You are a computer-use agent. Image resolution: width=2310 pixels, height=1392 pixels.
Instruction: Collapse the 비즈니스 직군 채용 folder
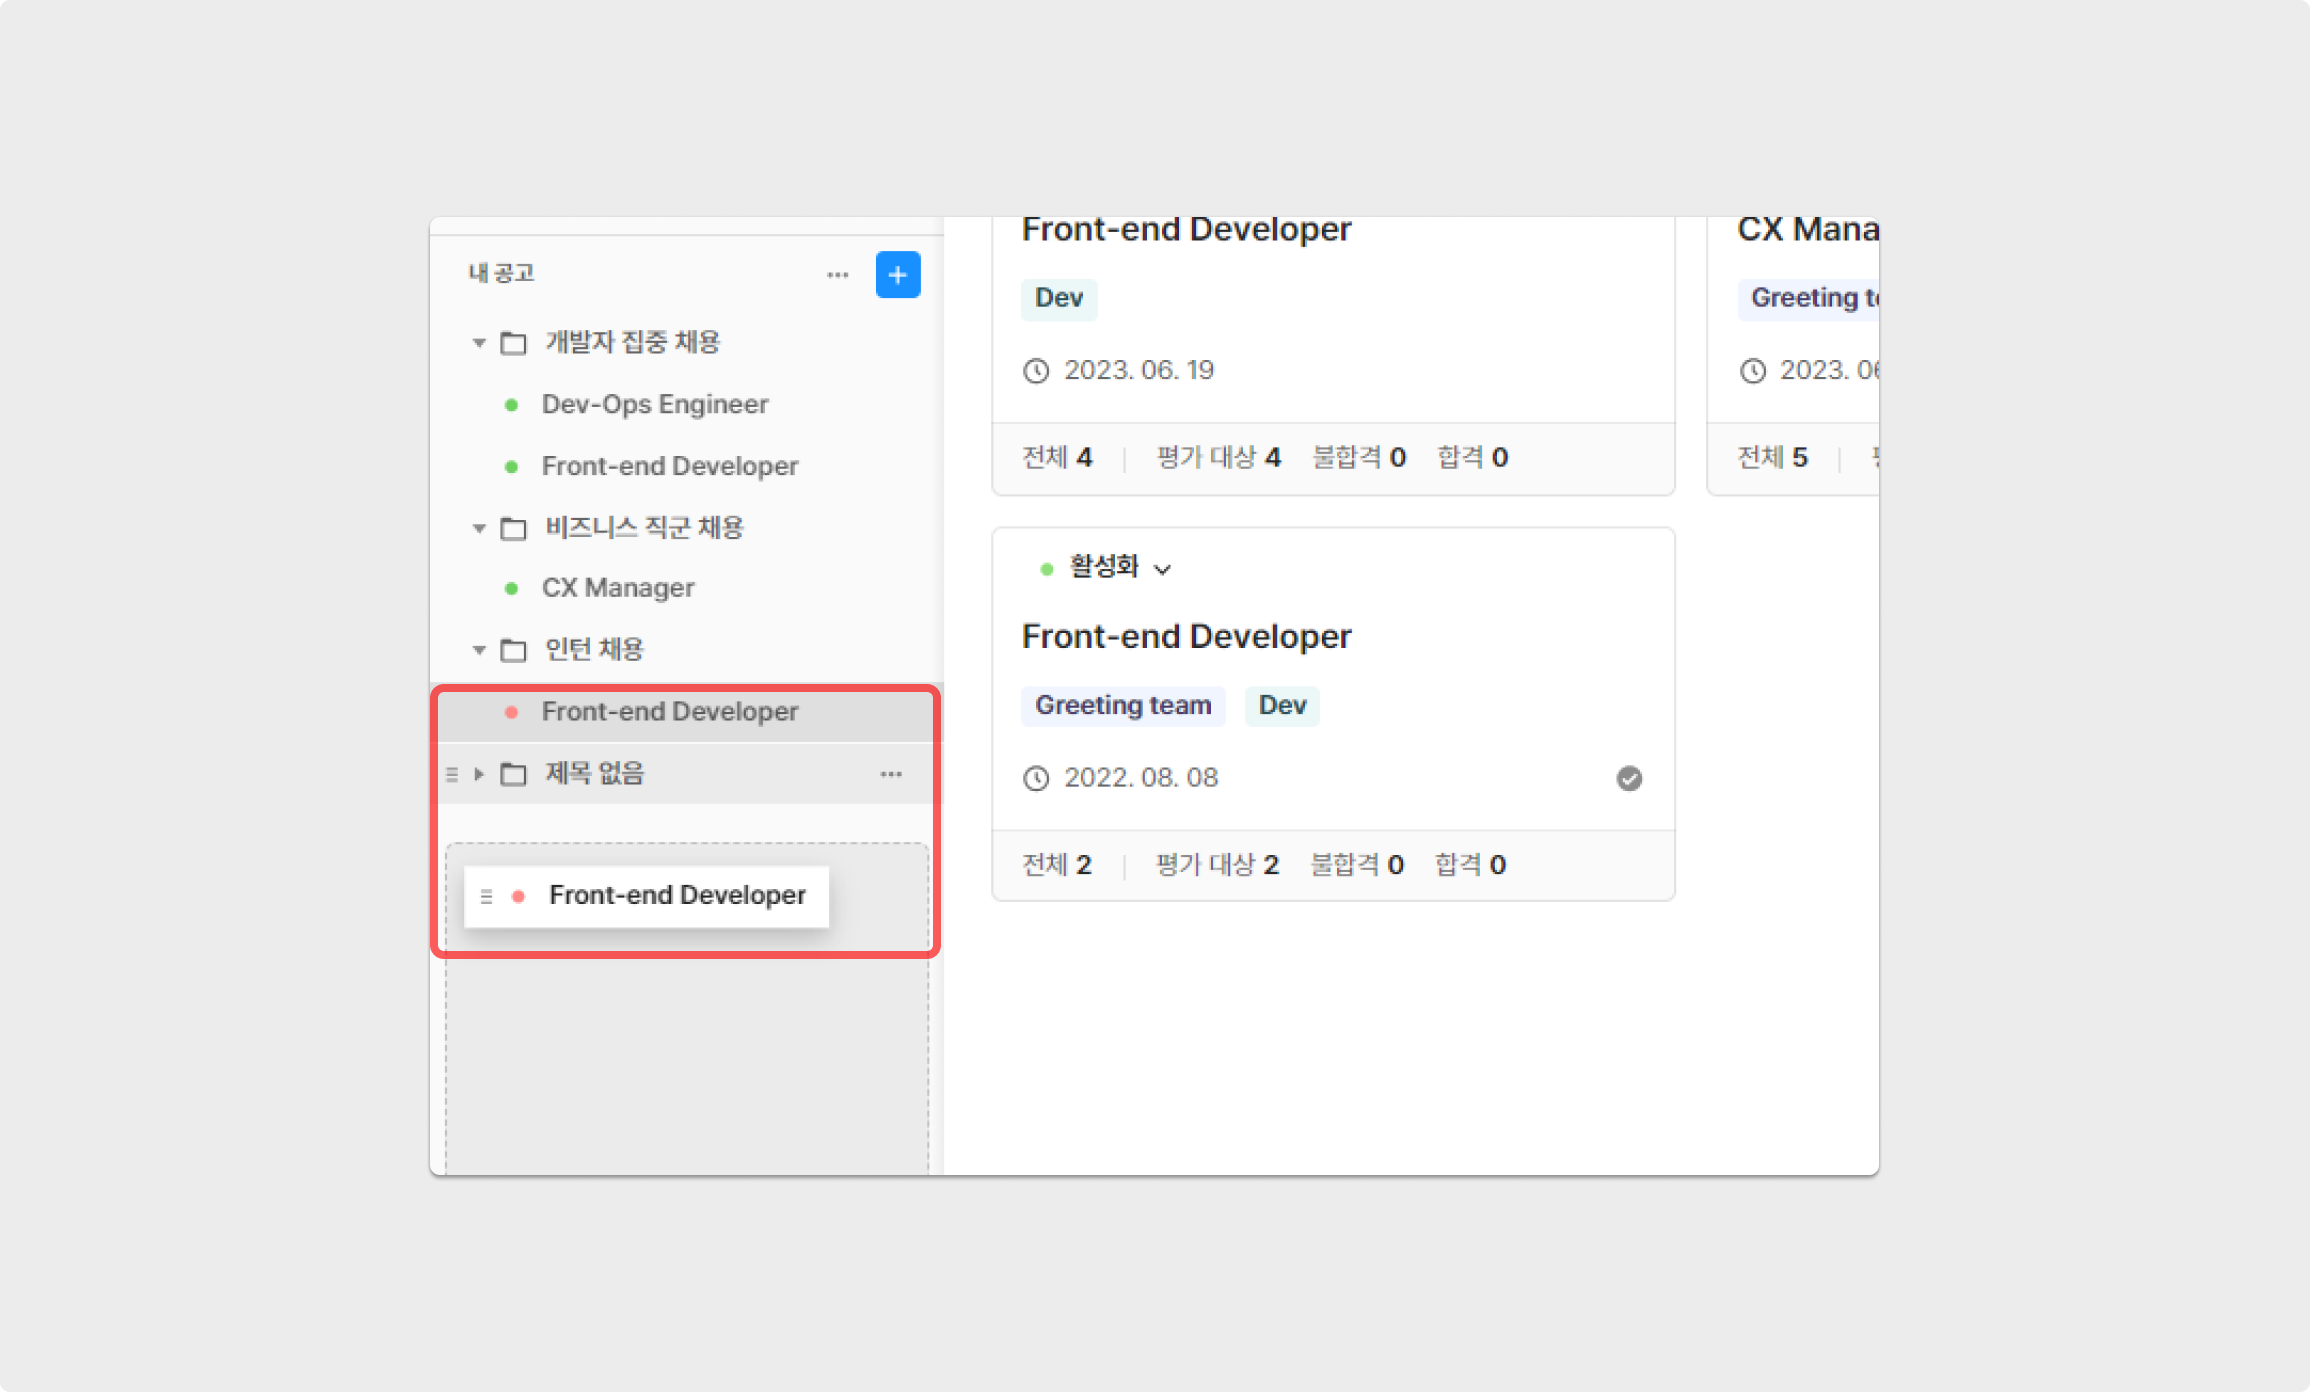[479, 528]
